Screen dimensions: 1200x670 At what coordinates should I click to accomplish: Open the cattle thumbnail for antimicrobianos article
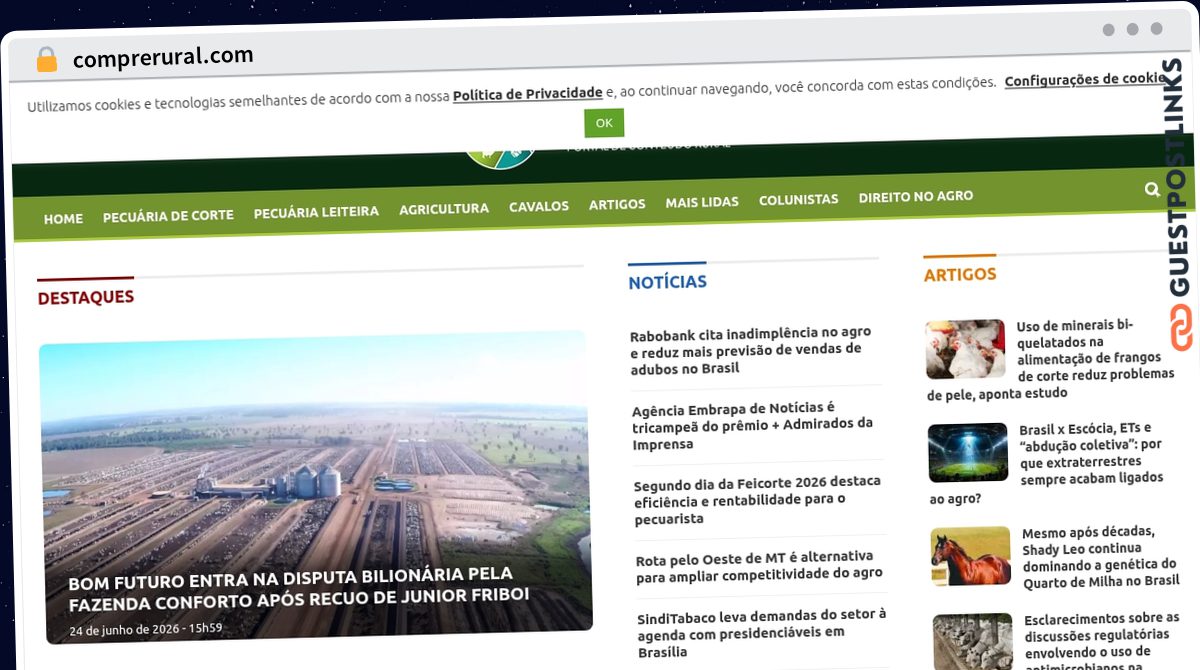pyautogui.click(x=974, y=642)
